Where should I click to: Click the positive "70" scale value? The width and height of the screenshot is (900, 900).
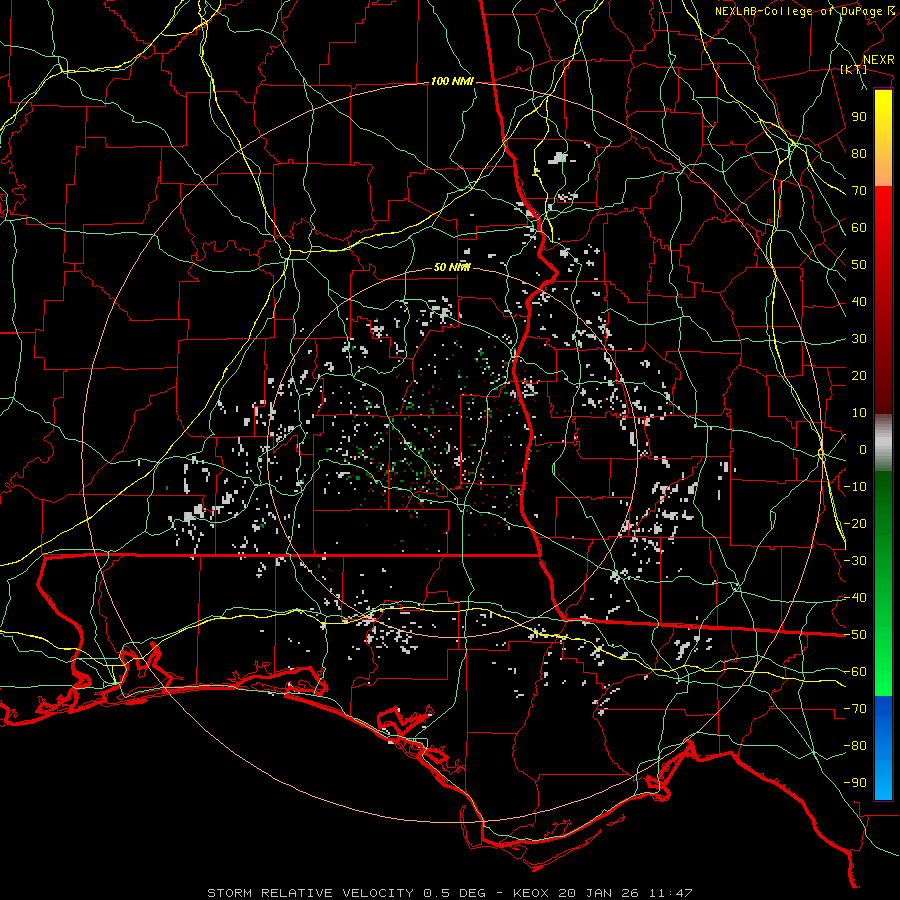click(859, 191)
